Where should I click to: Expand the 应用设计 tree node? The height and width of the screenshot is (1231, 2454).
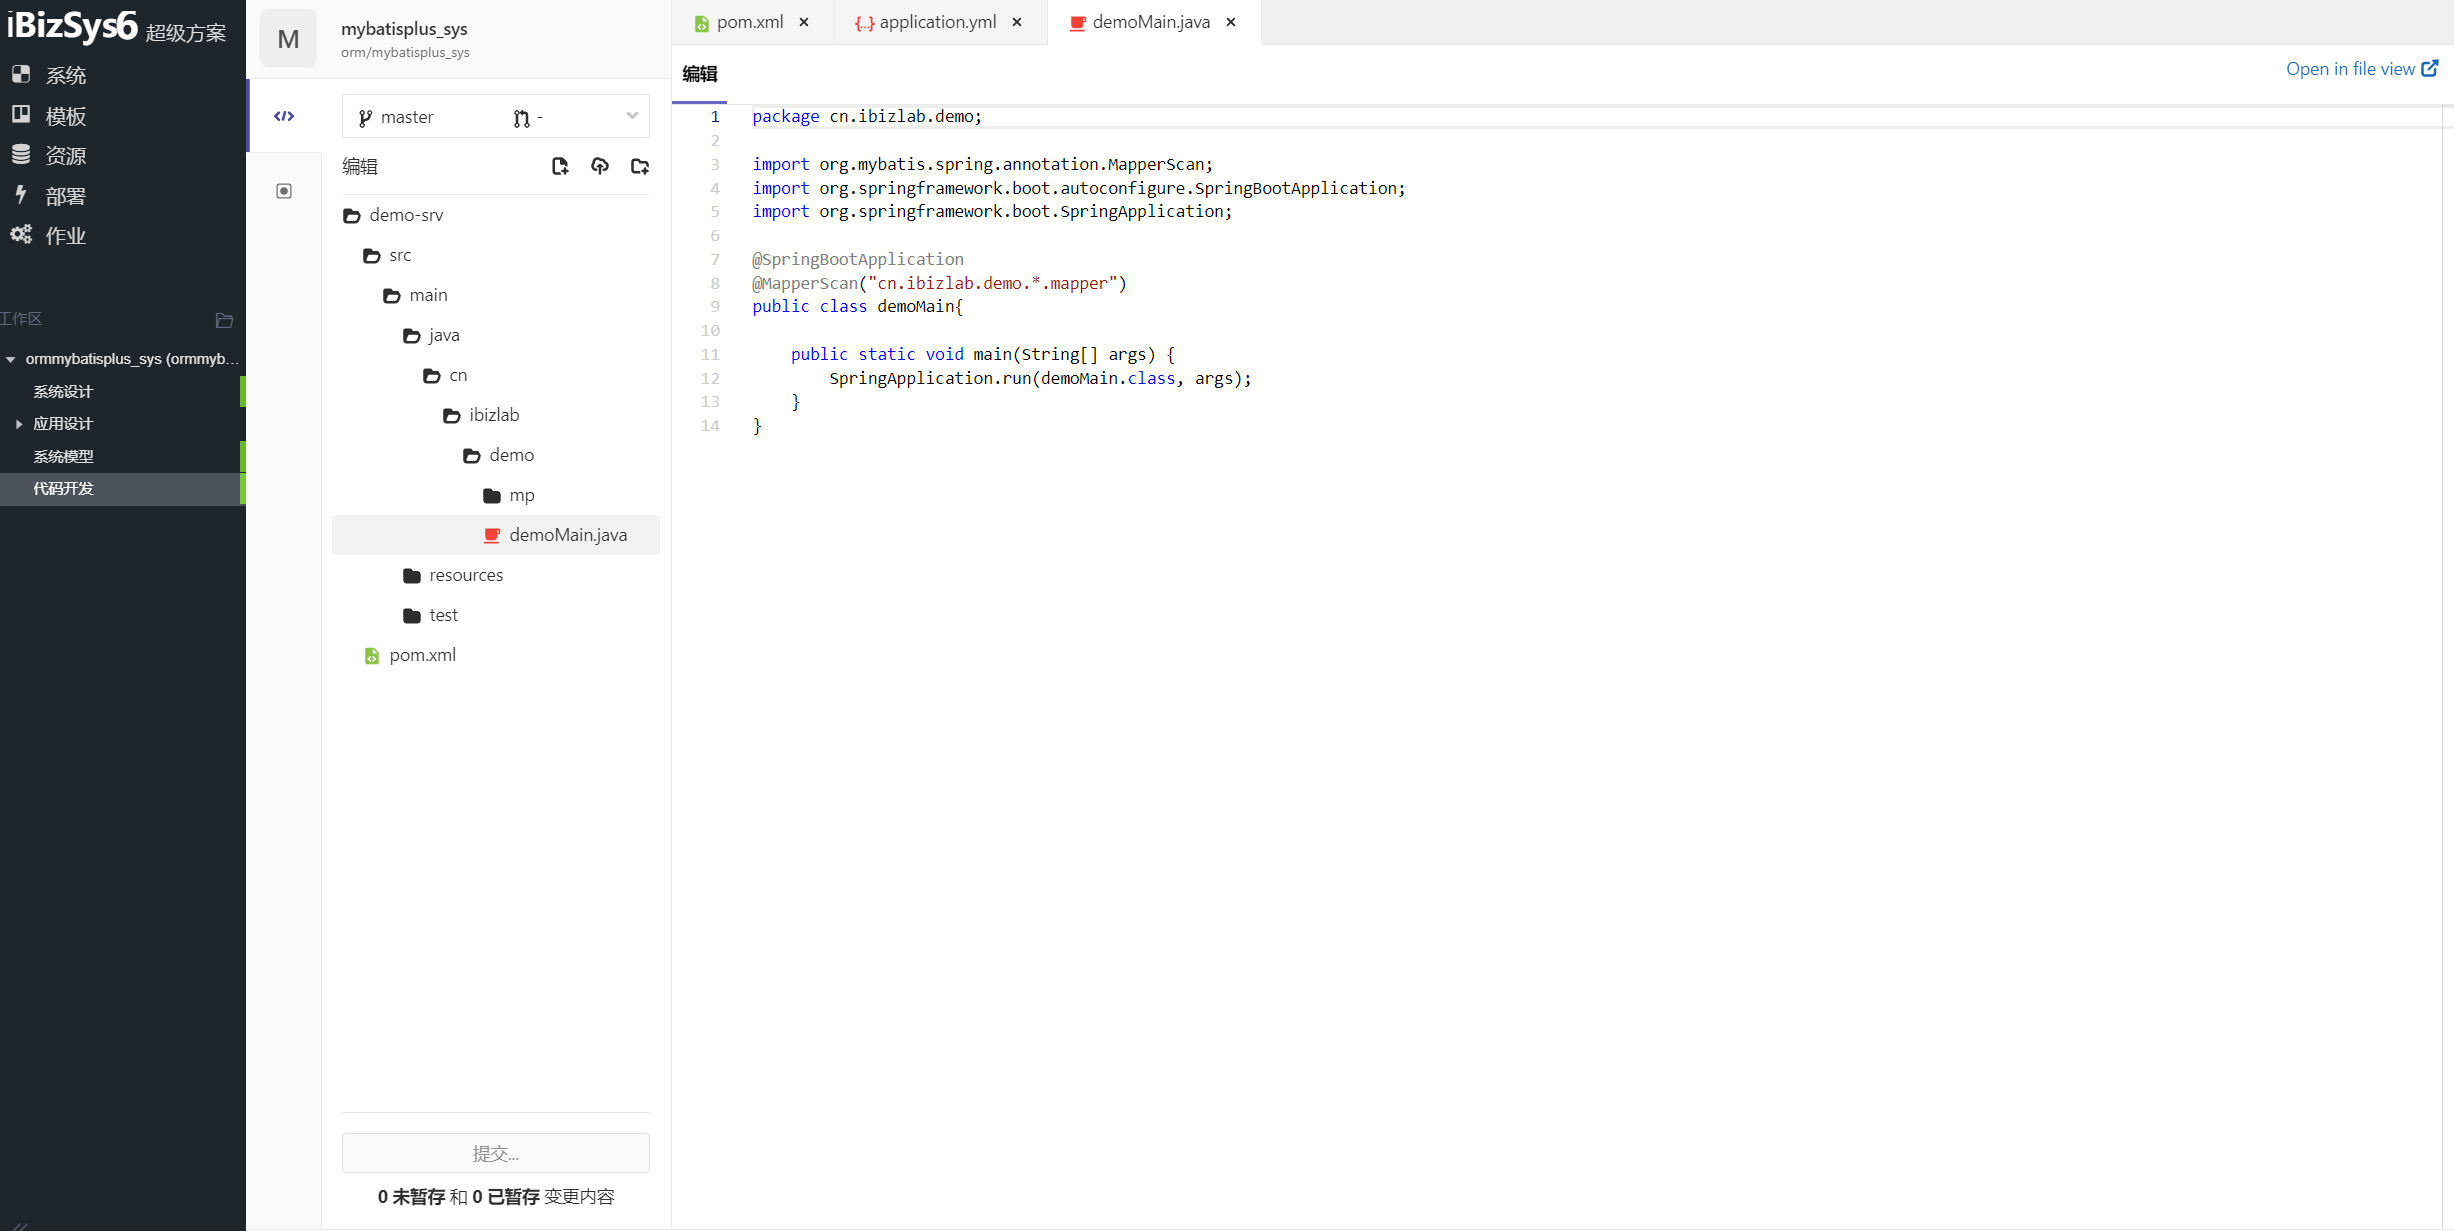pyautogui.click(x=19, y=424)
